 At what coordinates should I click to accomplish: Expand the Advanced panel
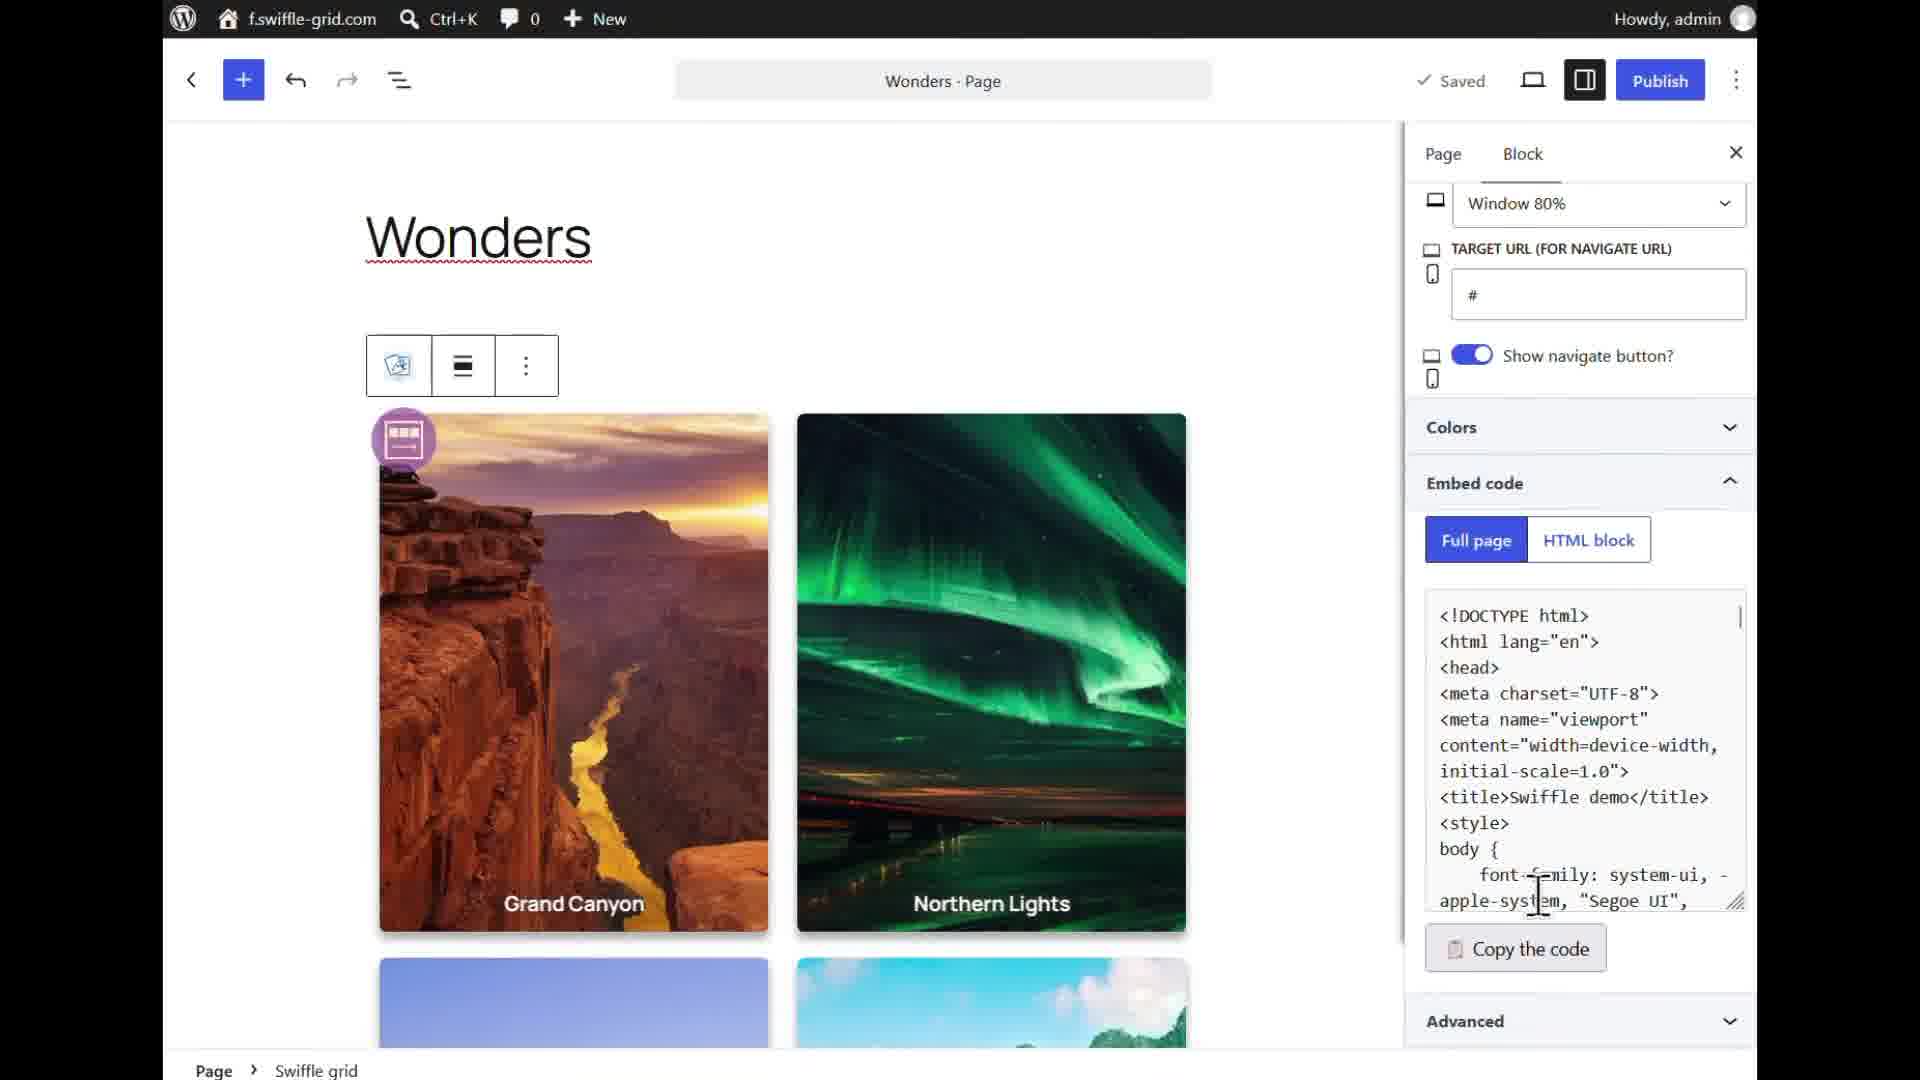(1581, 1021)
